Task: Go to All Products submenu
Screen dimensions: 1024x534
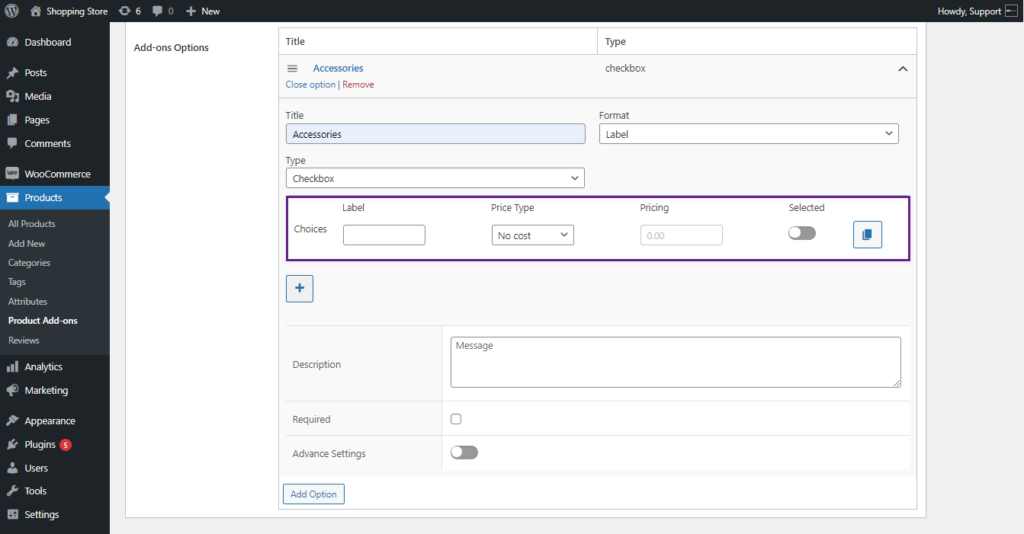Action: [x=31, y=223]
